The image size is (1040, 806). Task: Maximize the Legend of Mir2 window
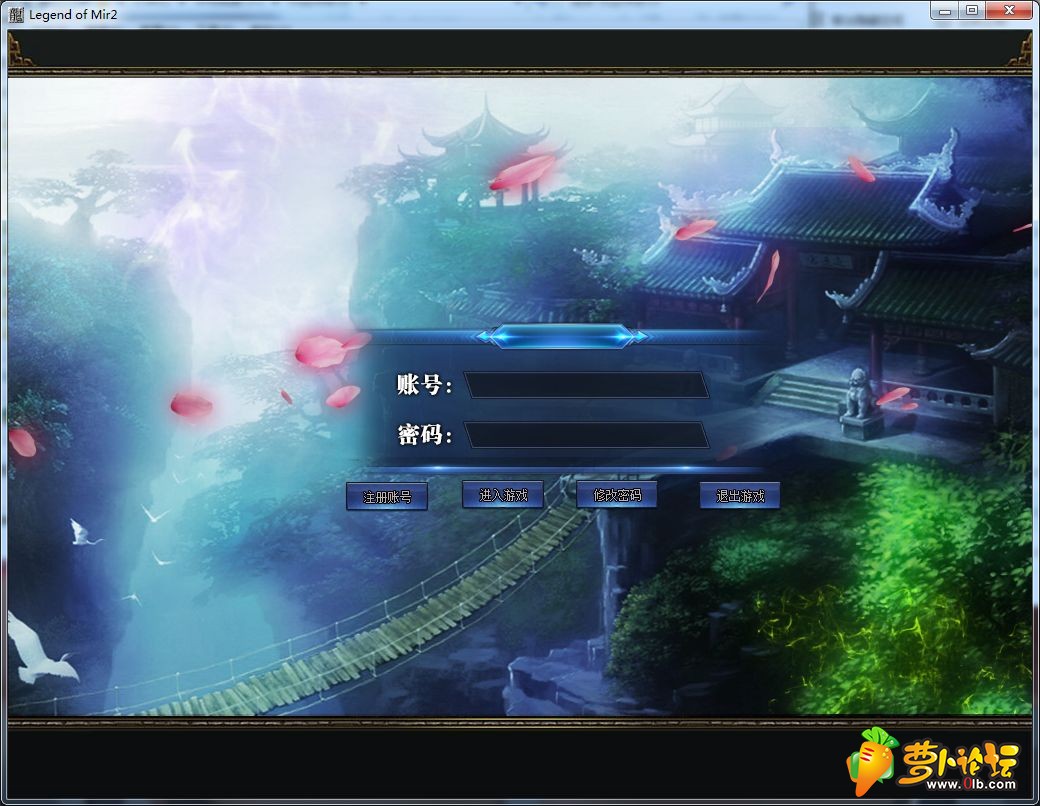click(x=972, y=11)
